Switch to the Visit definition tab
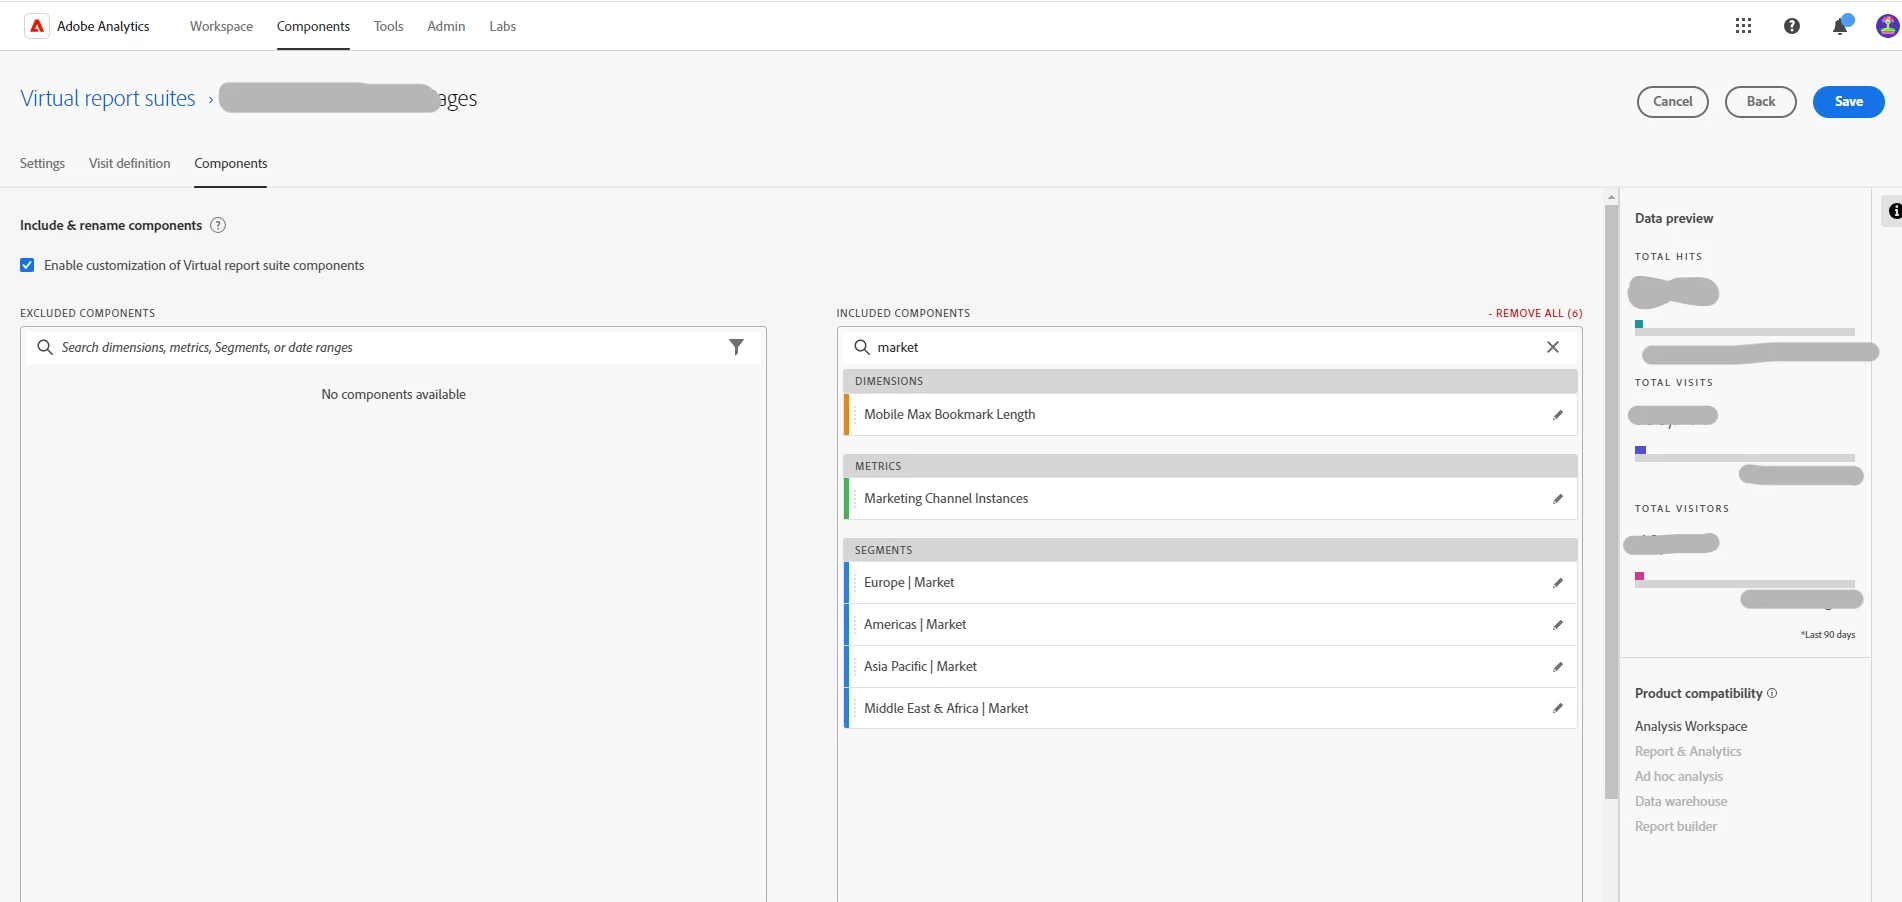 tap(129, 163)
